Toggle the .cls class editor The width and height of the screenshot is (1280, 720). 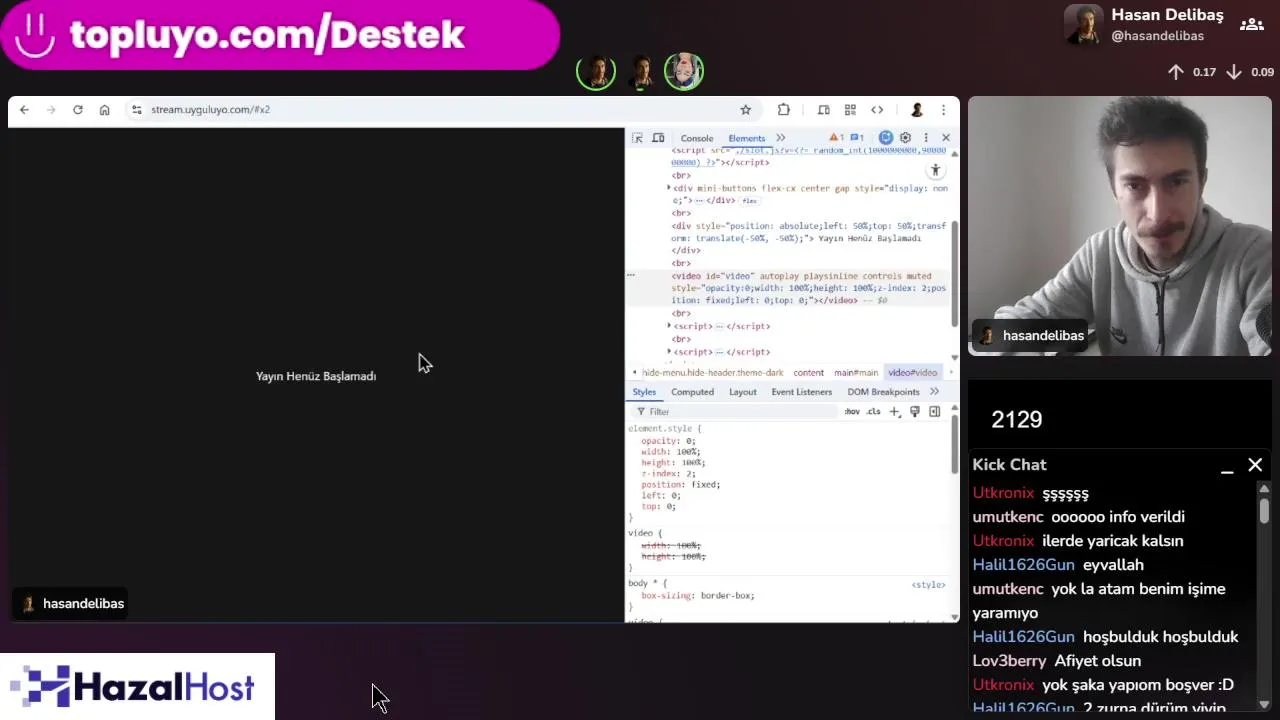point(873,412)
